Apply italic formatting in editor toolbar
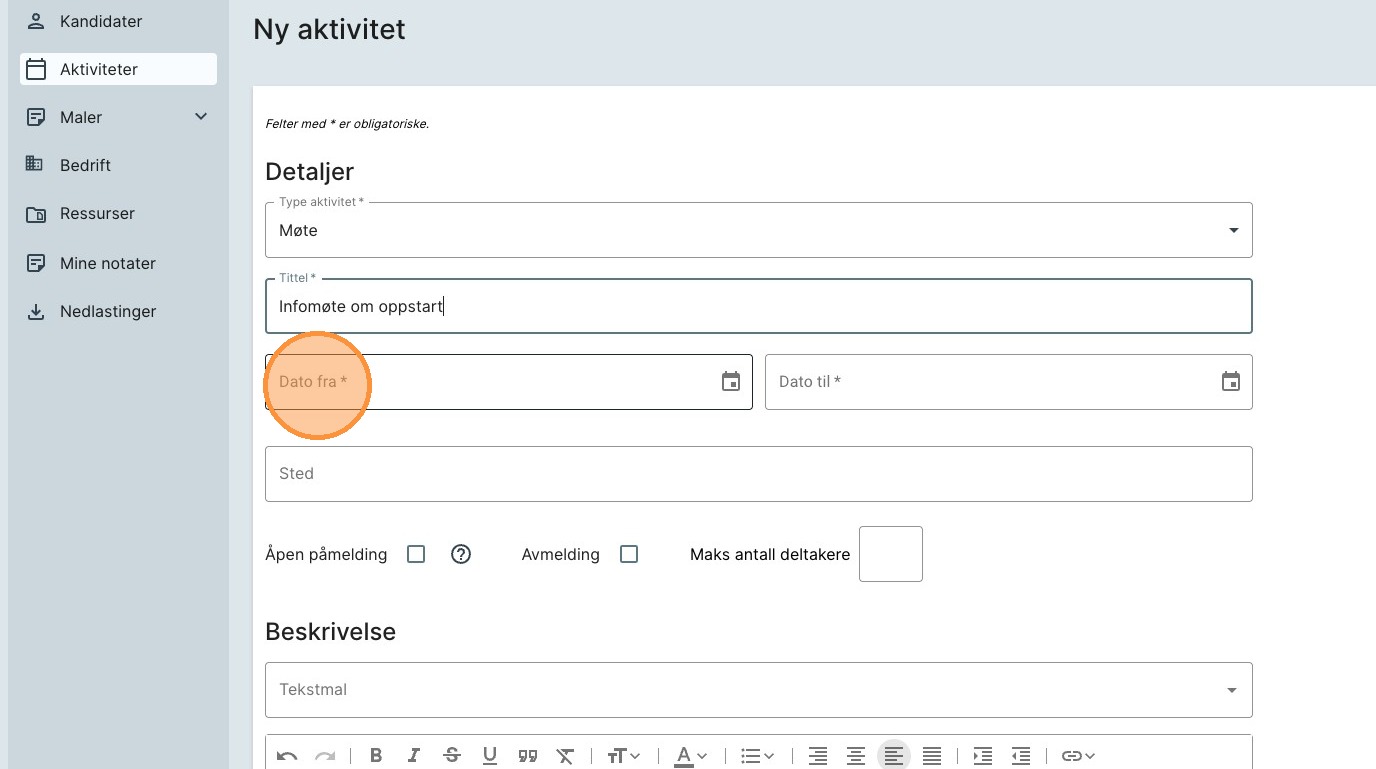Screen dimensions: 1376x769 pos(414,756)
